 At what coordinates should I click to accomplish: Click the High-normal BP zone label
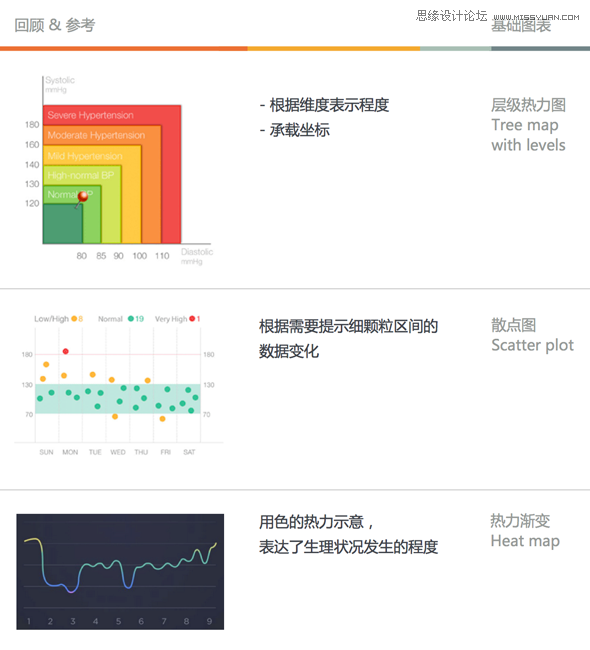80,175
